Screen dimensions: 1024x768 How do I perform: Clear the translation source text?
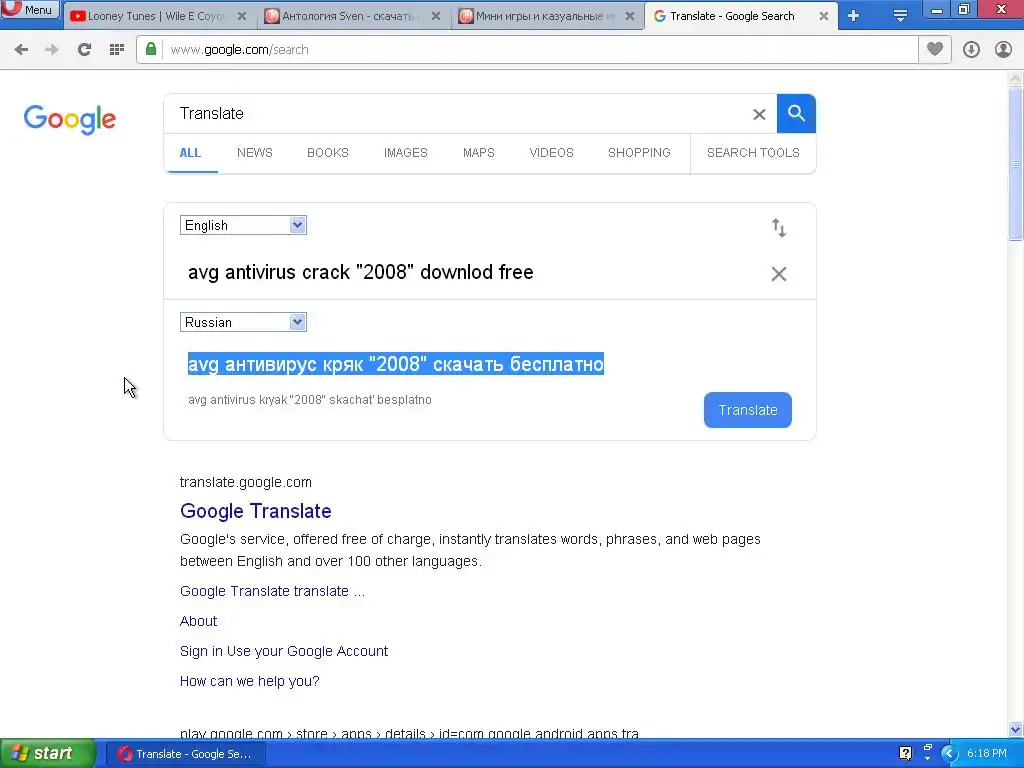tap(778, 274)
